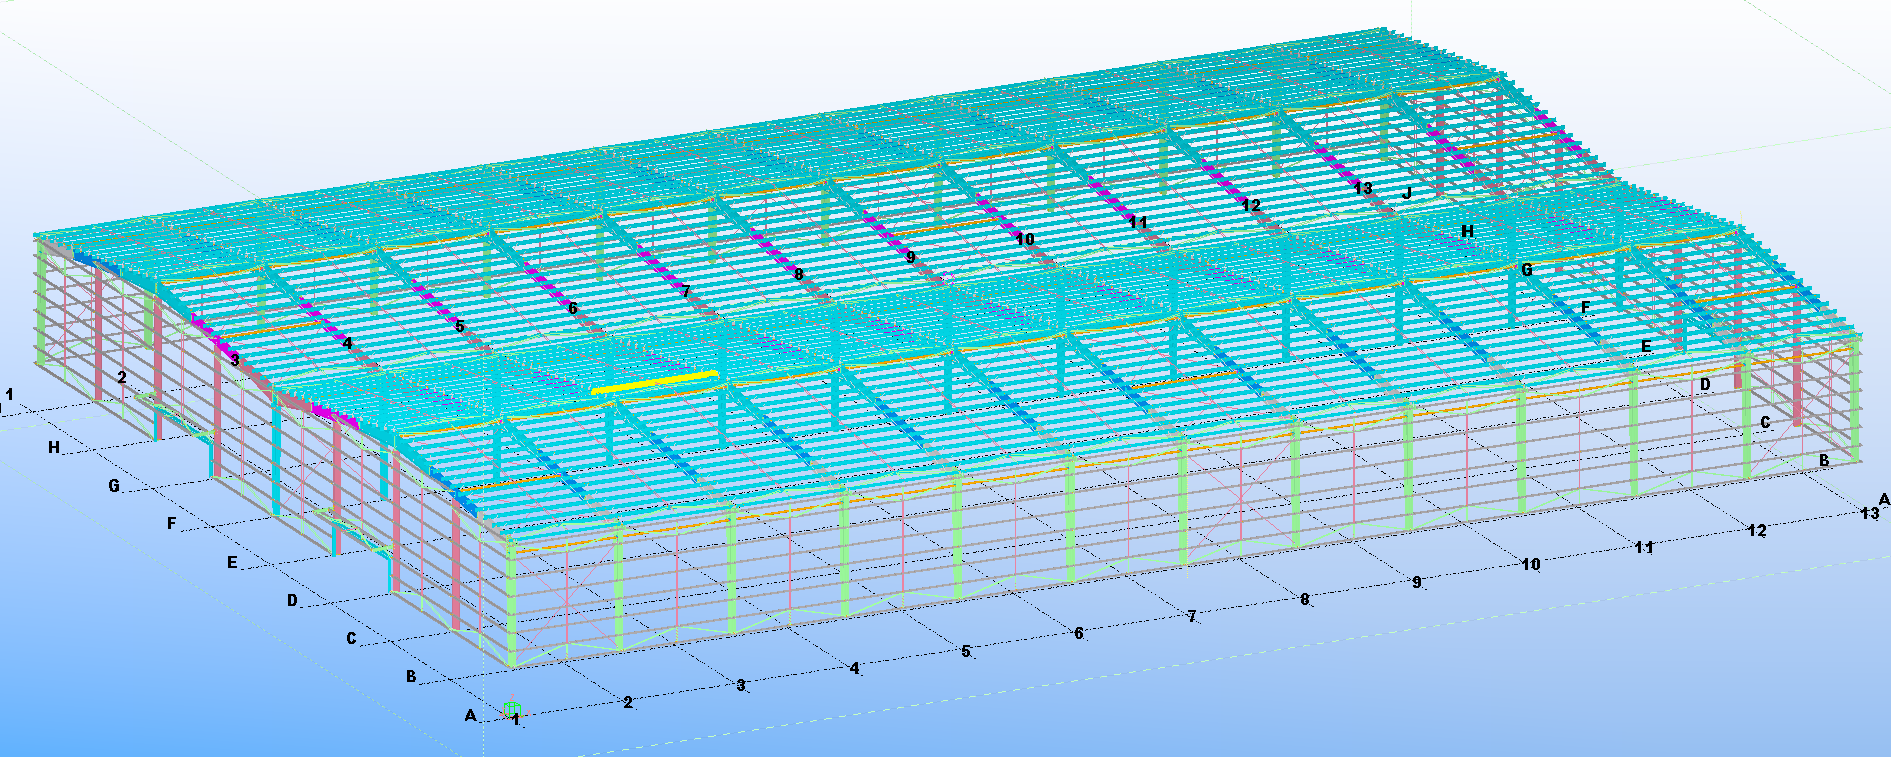Select the yellow highlighted roof beam
This screenshot has width=1891, height=757.
coord(655,383)
